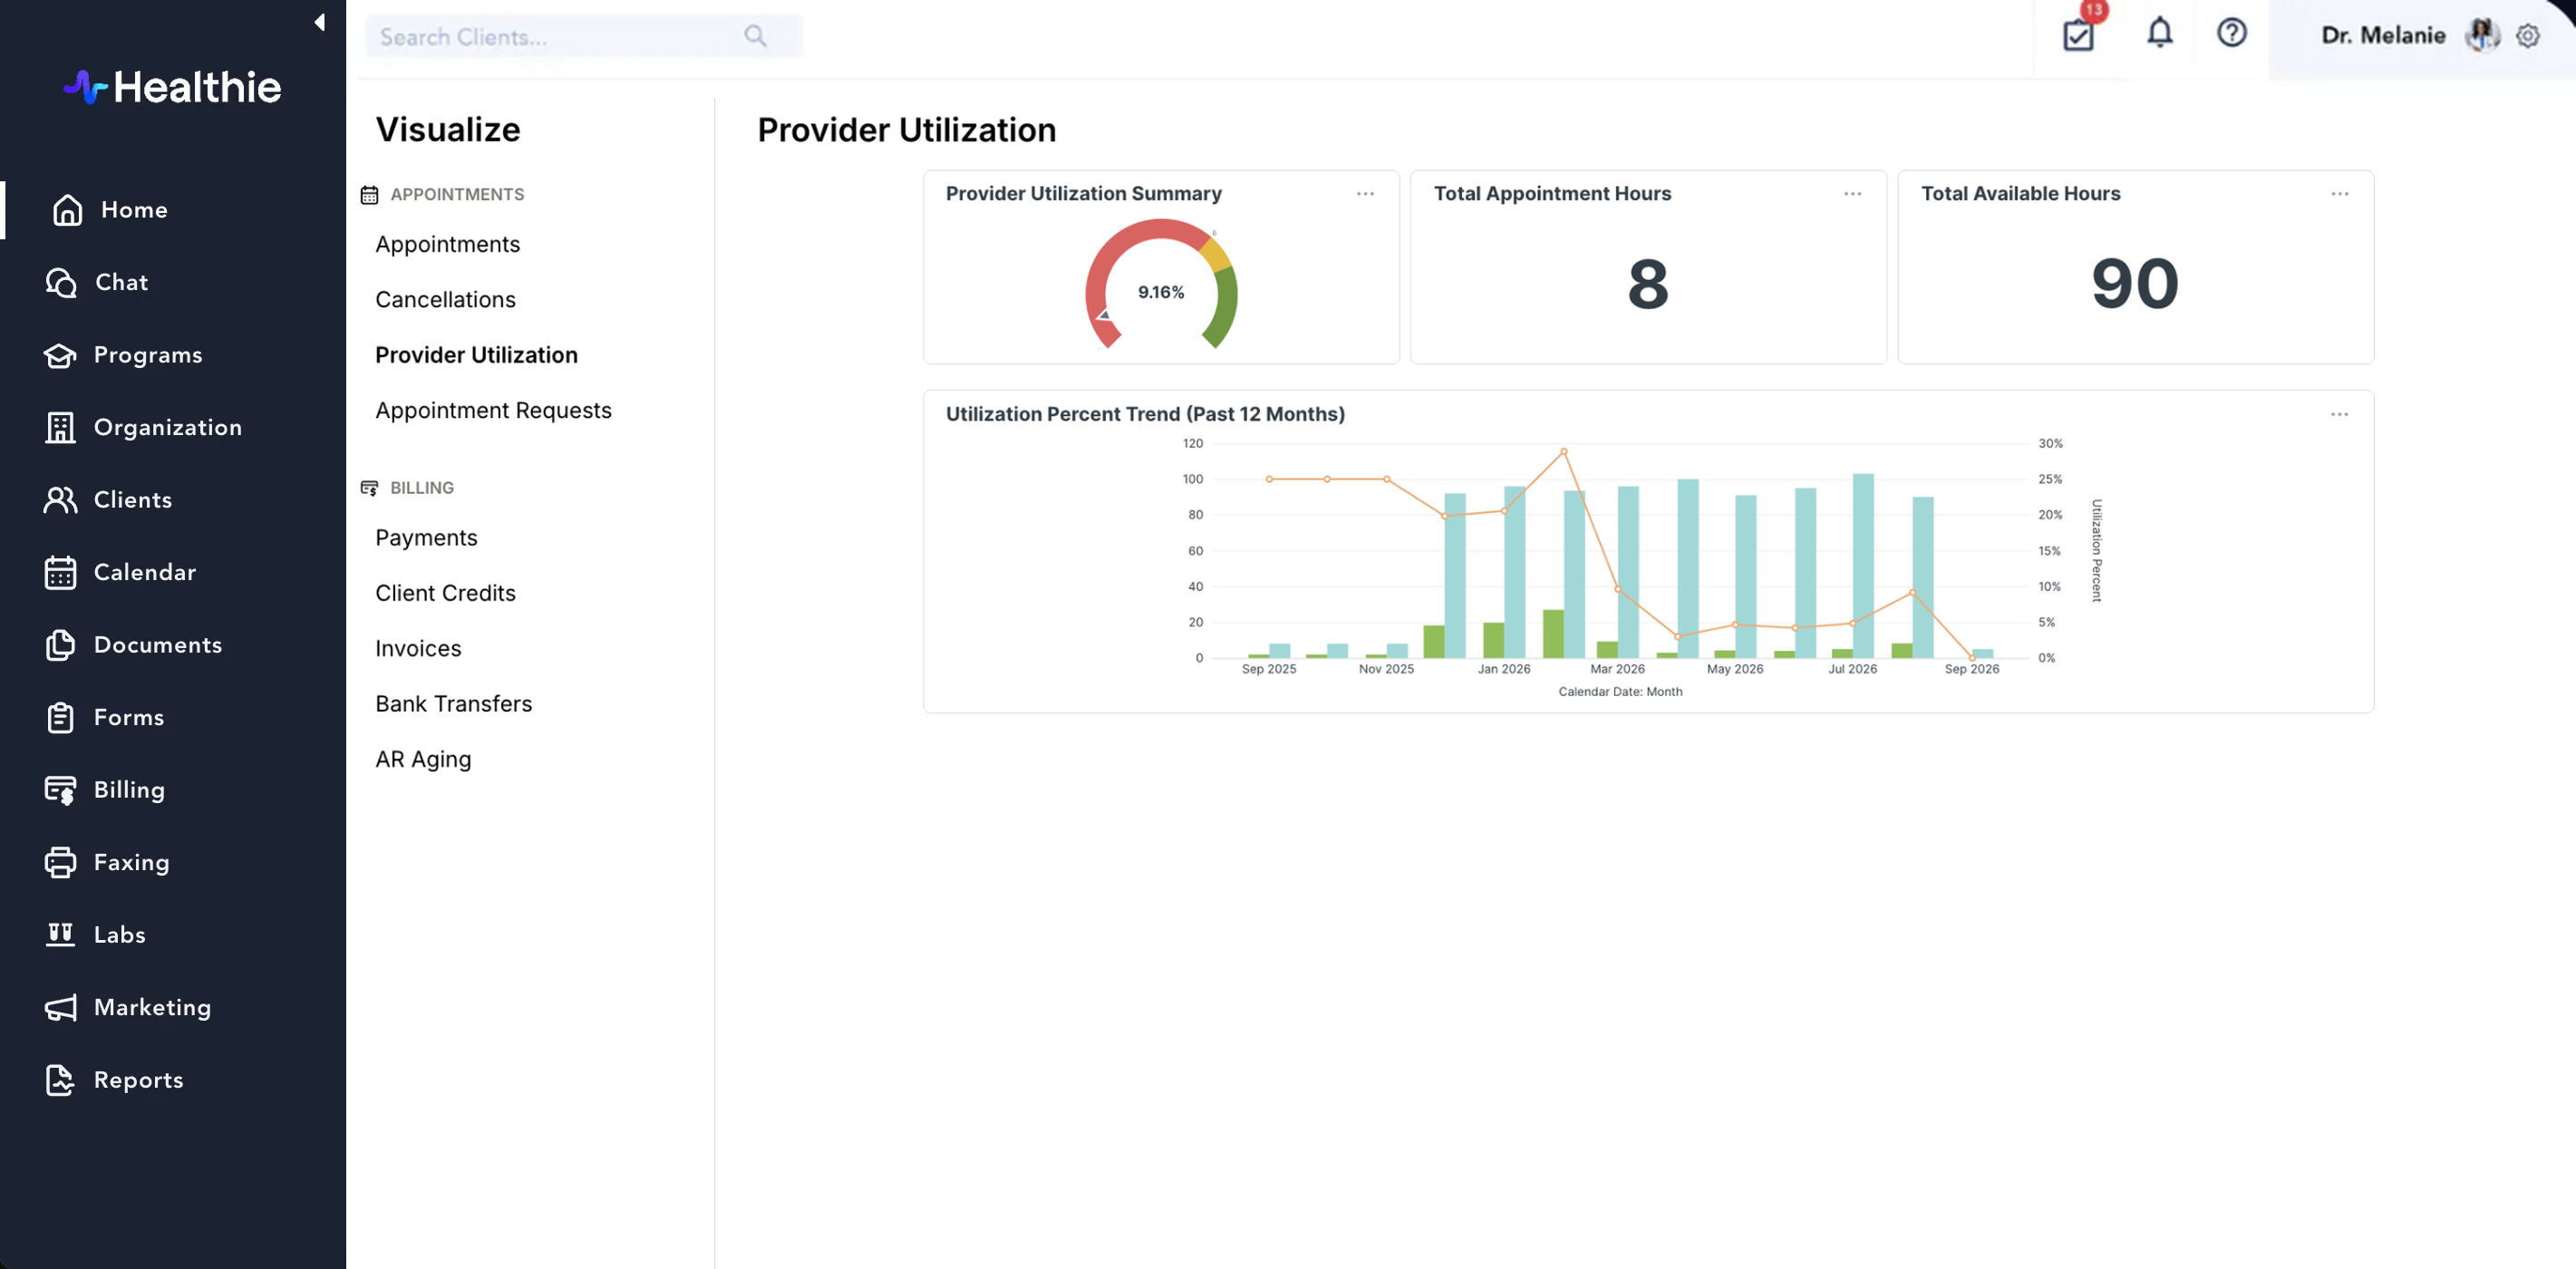This screenshot has height=1269, width=2576.
Task: Open Client Credits report
Action: point(445,593)
